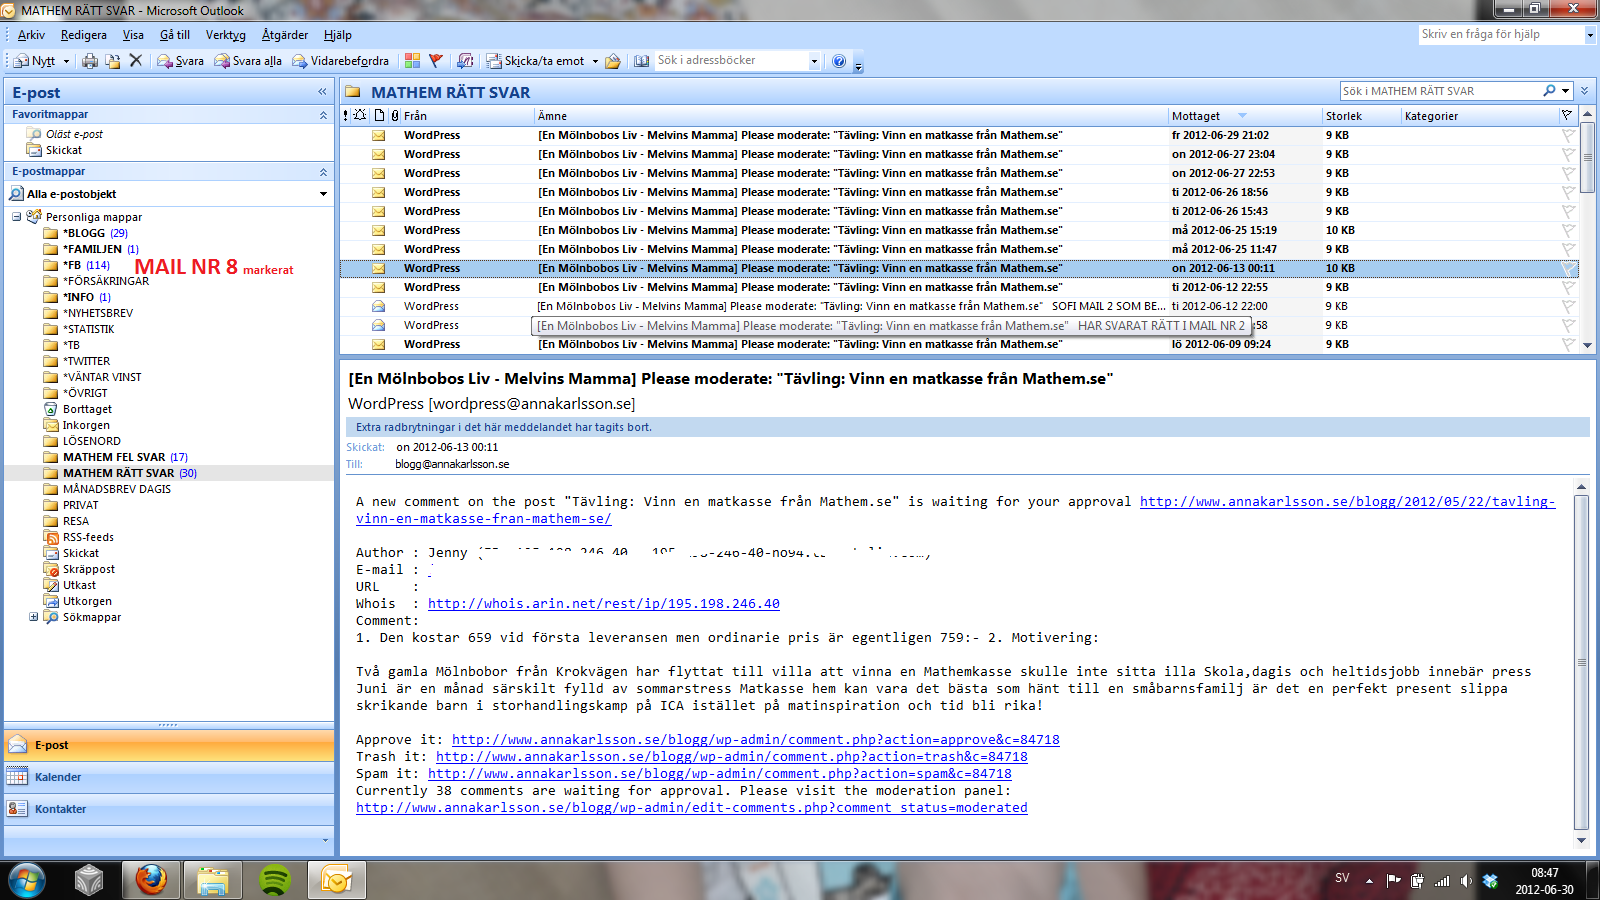Open the Skräppost junk folder
1600x900 pixels.
click(x=88, y=569)
